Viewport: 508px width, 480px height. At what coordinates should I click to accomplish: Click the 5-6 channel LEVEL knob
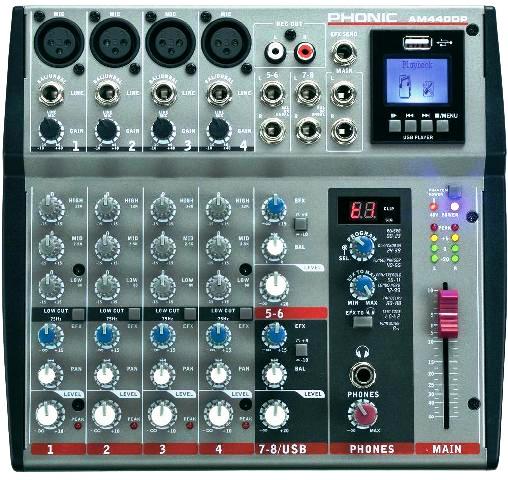[274, 287]
